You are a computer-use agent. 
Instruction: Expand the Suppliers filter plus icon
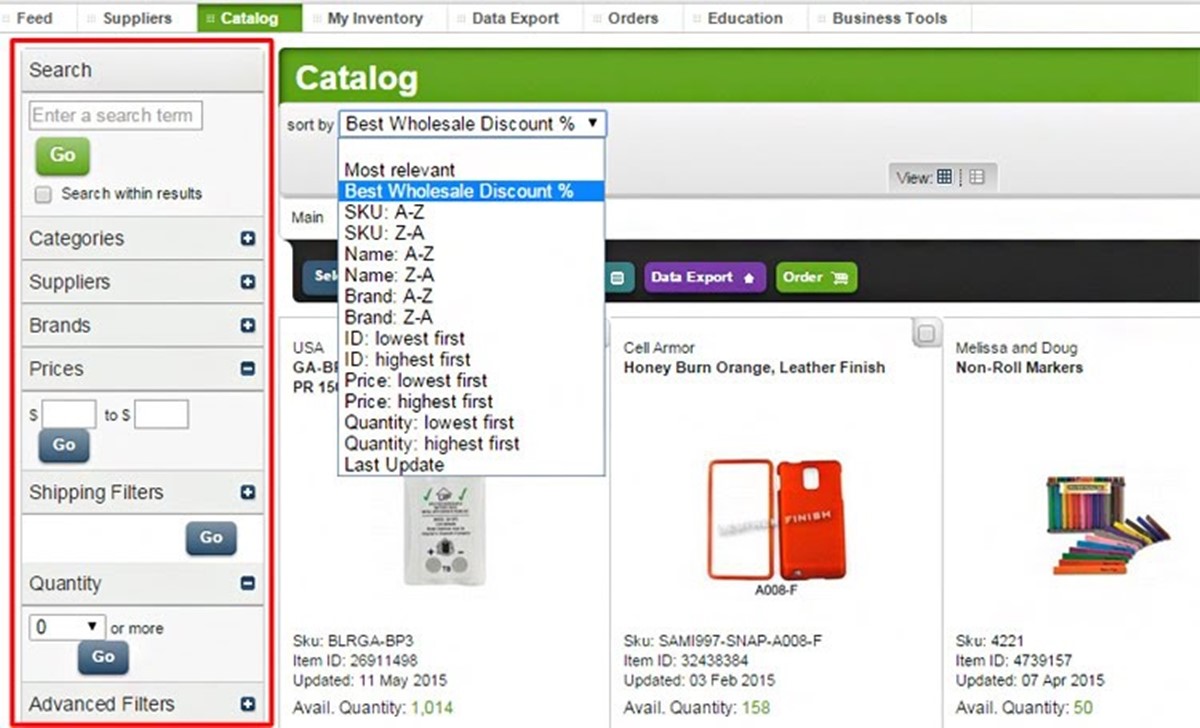pyautogui.click(x=248, y=282)
